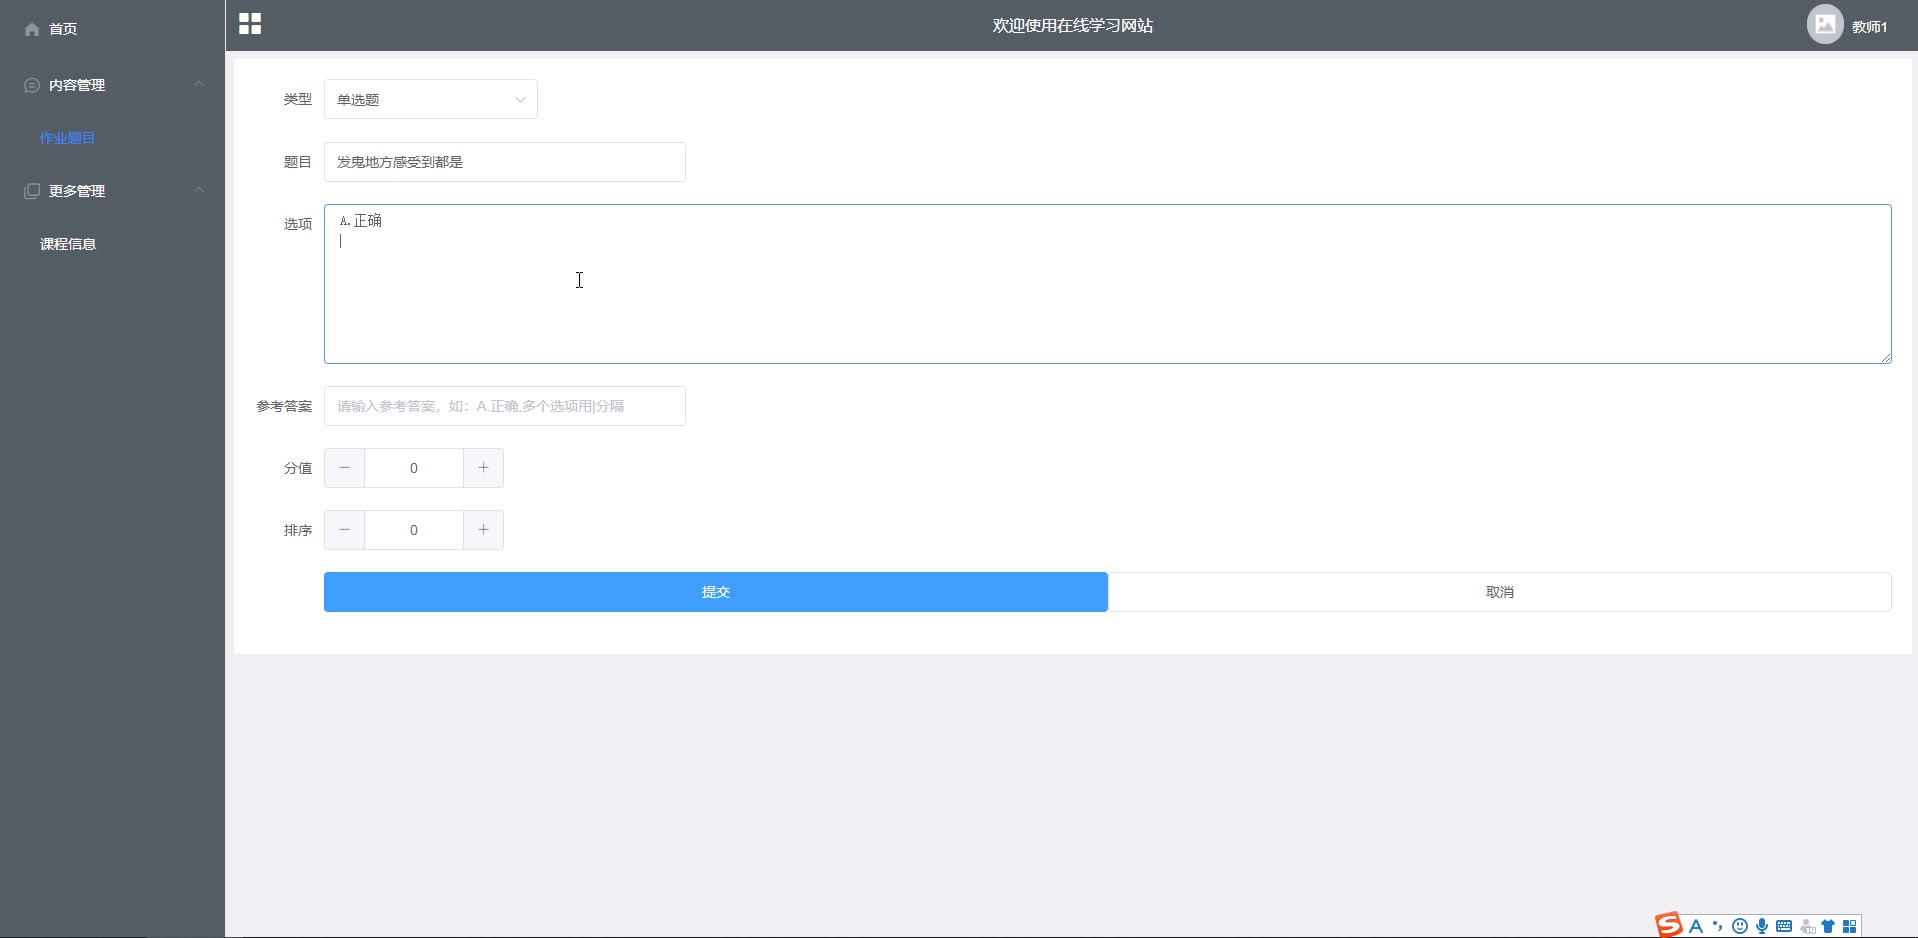Viewport: 1918px width, 938px height.
Task: Click the gray user account icon
Action: (x=1808, y=926)
